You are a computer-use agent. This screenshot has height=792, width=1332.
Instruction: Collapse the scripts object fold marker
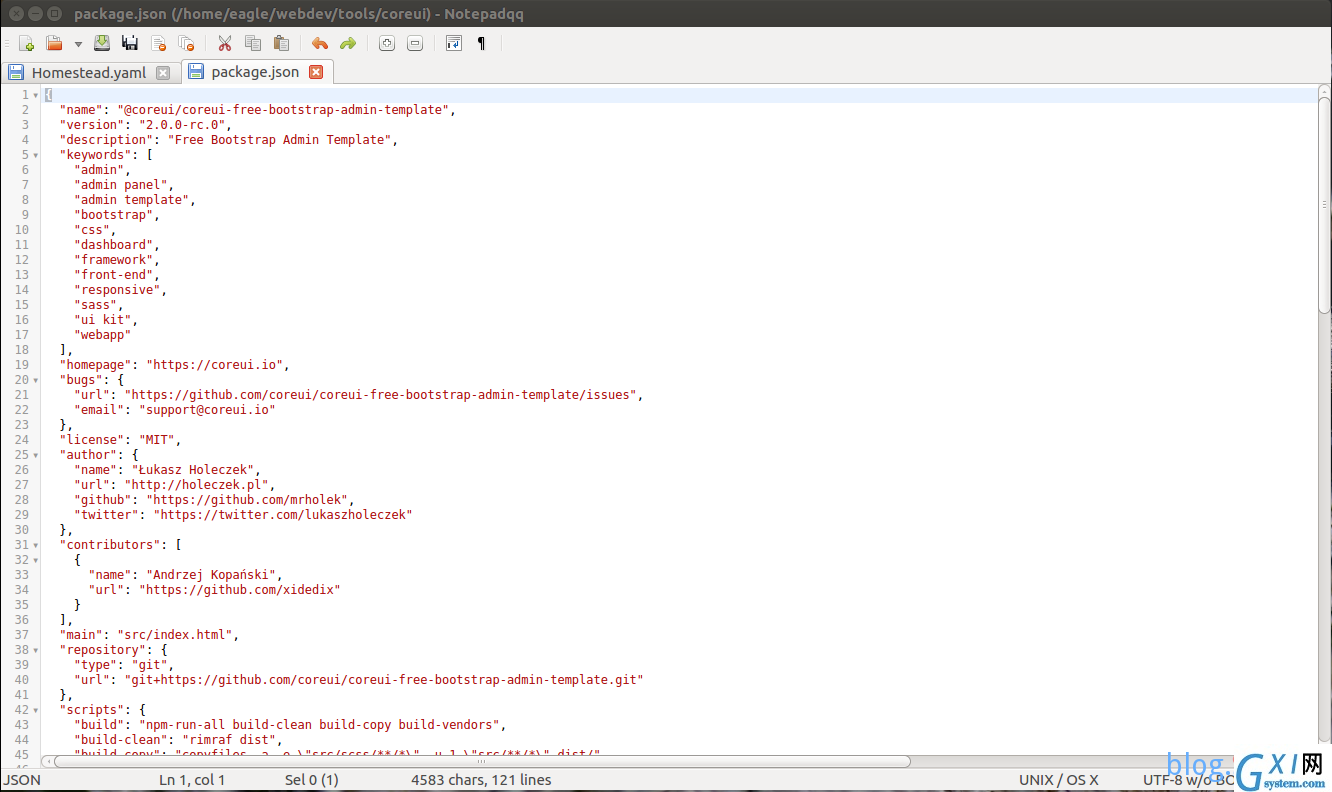point(36,710)
